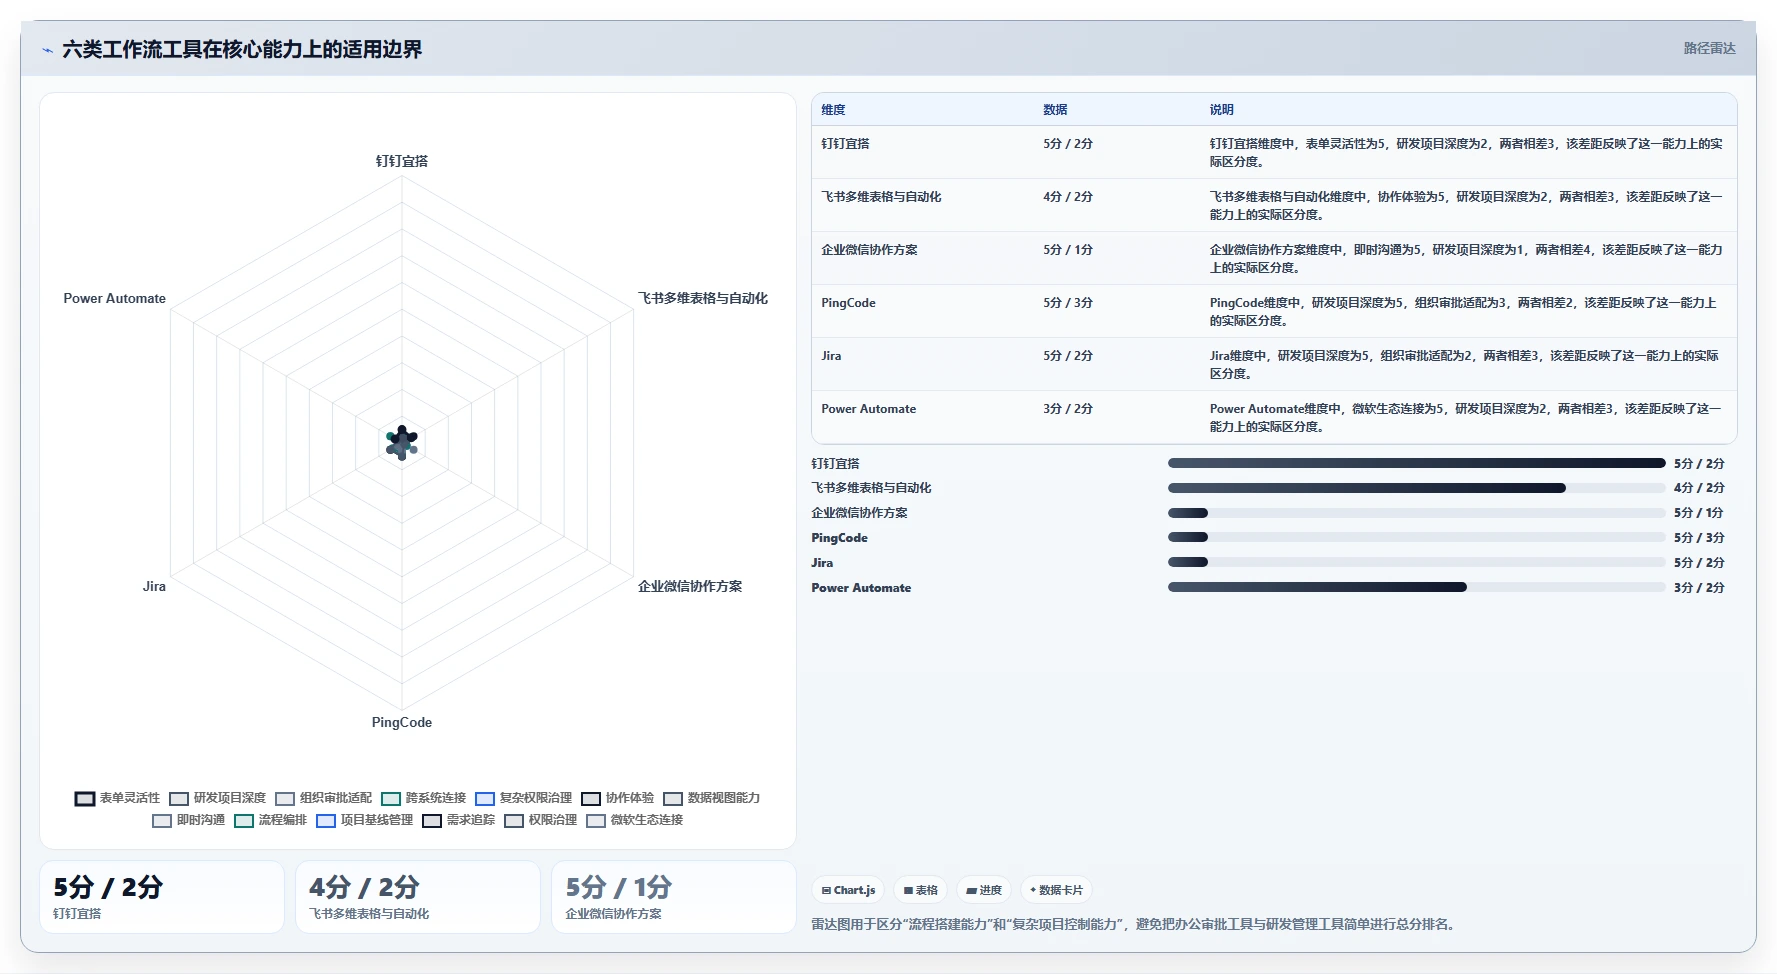The image size is (1777, 974).
Task: Toggle the 数据视图能力 legend entry
Action: pyautogui.click(x=711, y=798)
